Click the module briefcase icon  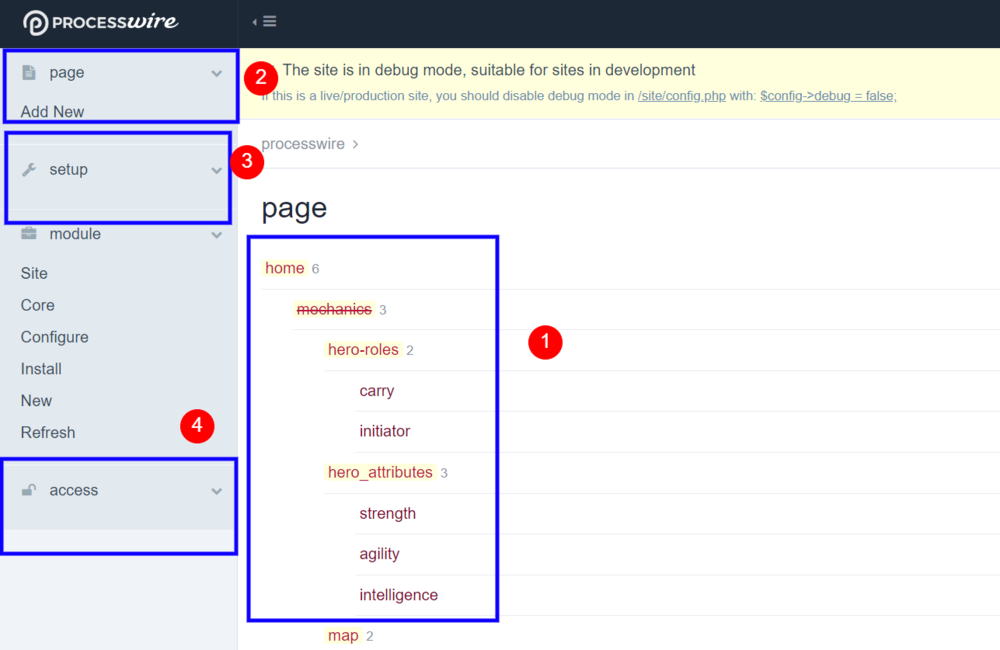click(29, 234)
